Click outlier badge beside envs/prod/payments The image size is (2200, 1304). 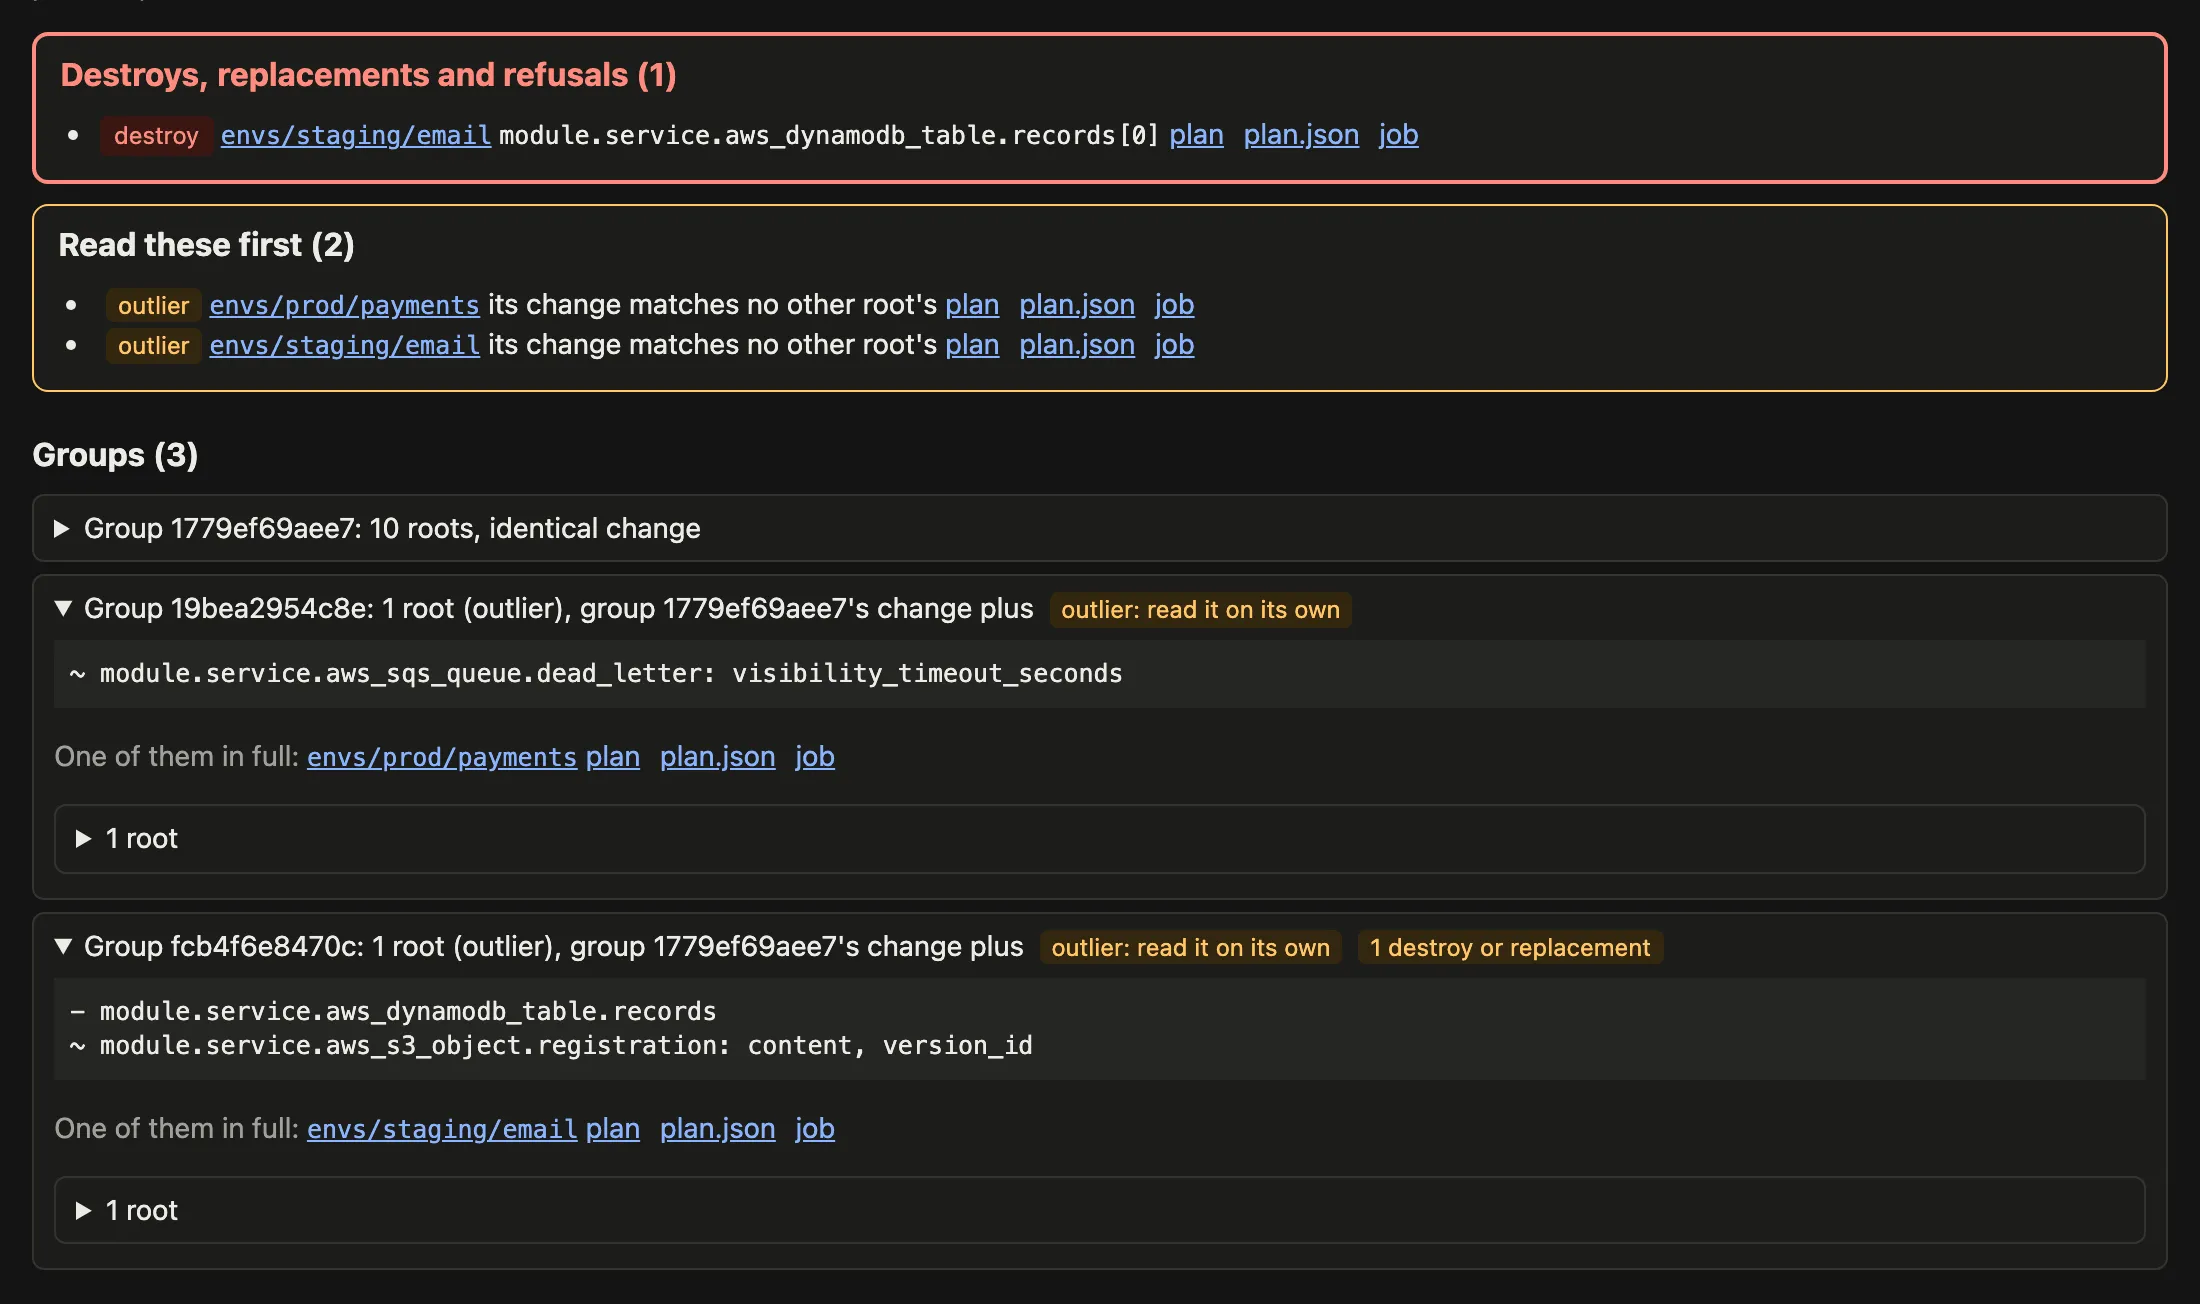pos(153,306)
